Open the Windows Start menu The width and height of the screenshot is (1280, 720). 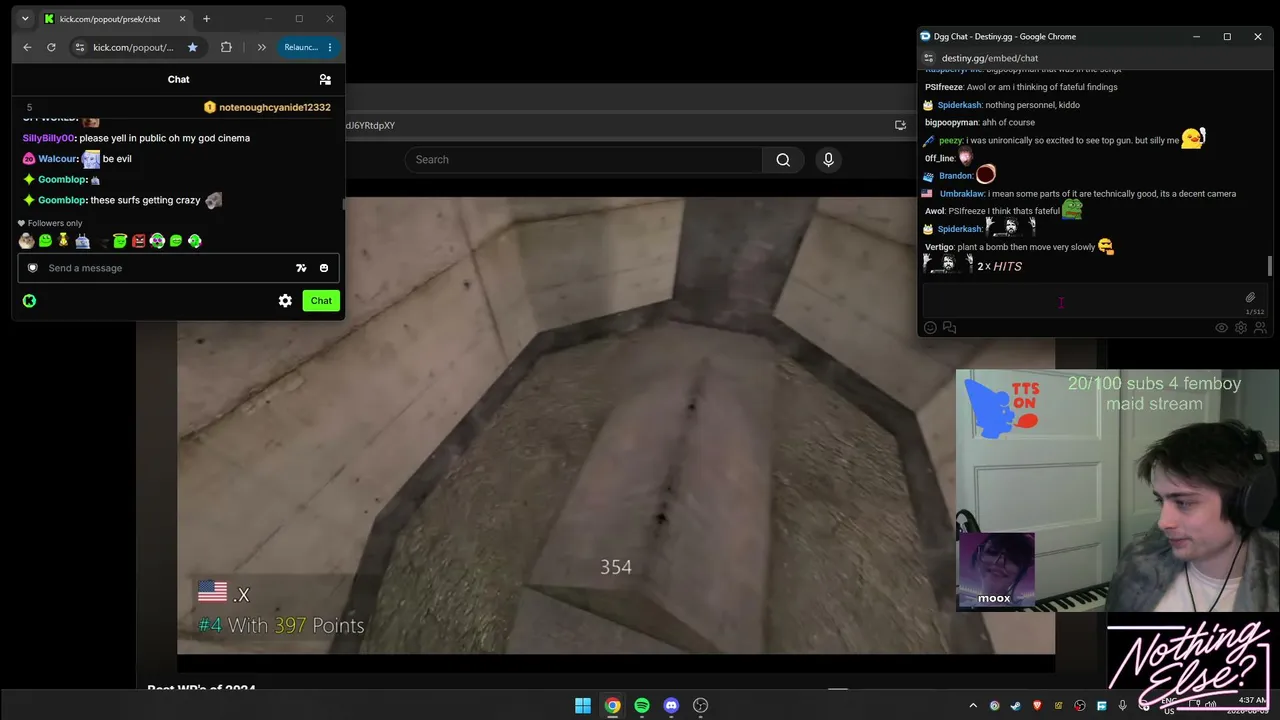tap(583, 705)
